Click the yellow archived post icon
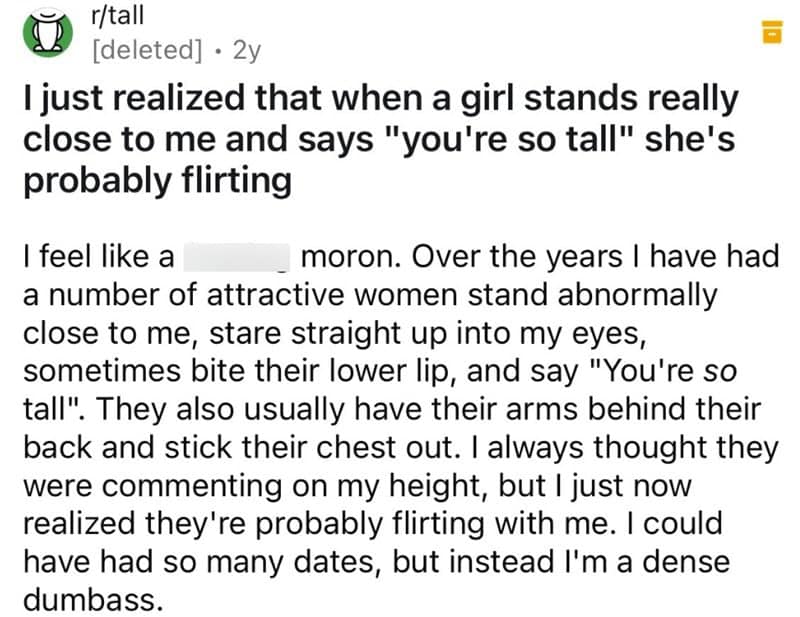The height and width of the screenshot is (617, 800). tap(772, 32)
